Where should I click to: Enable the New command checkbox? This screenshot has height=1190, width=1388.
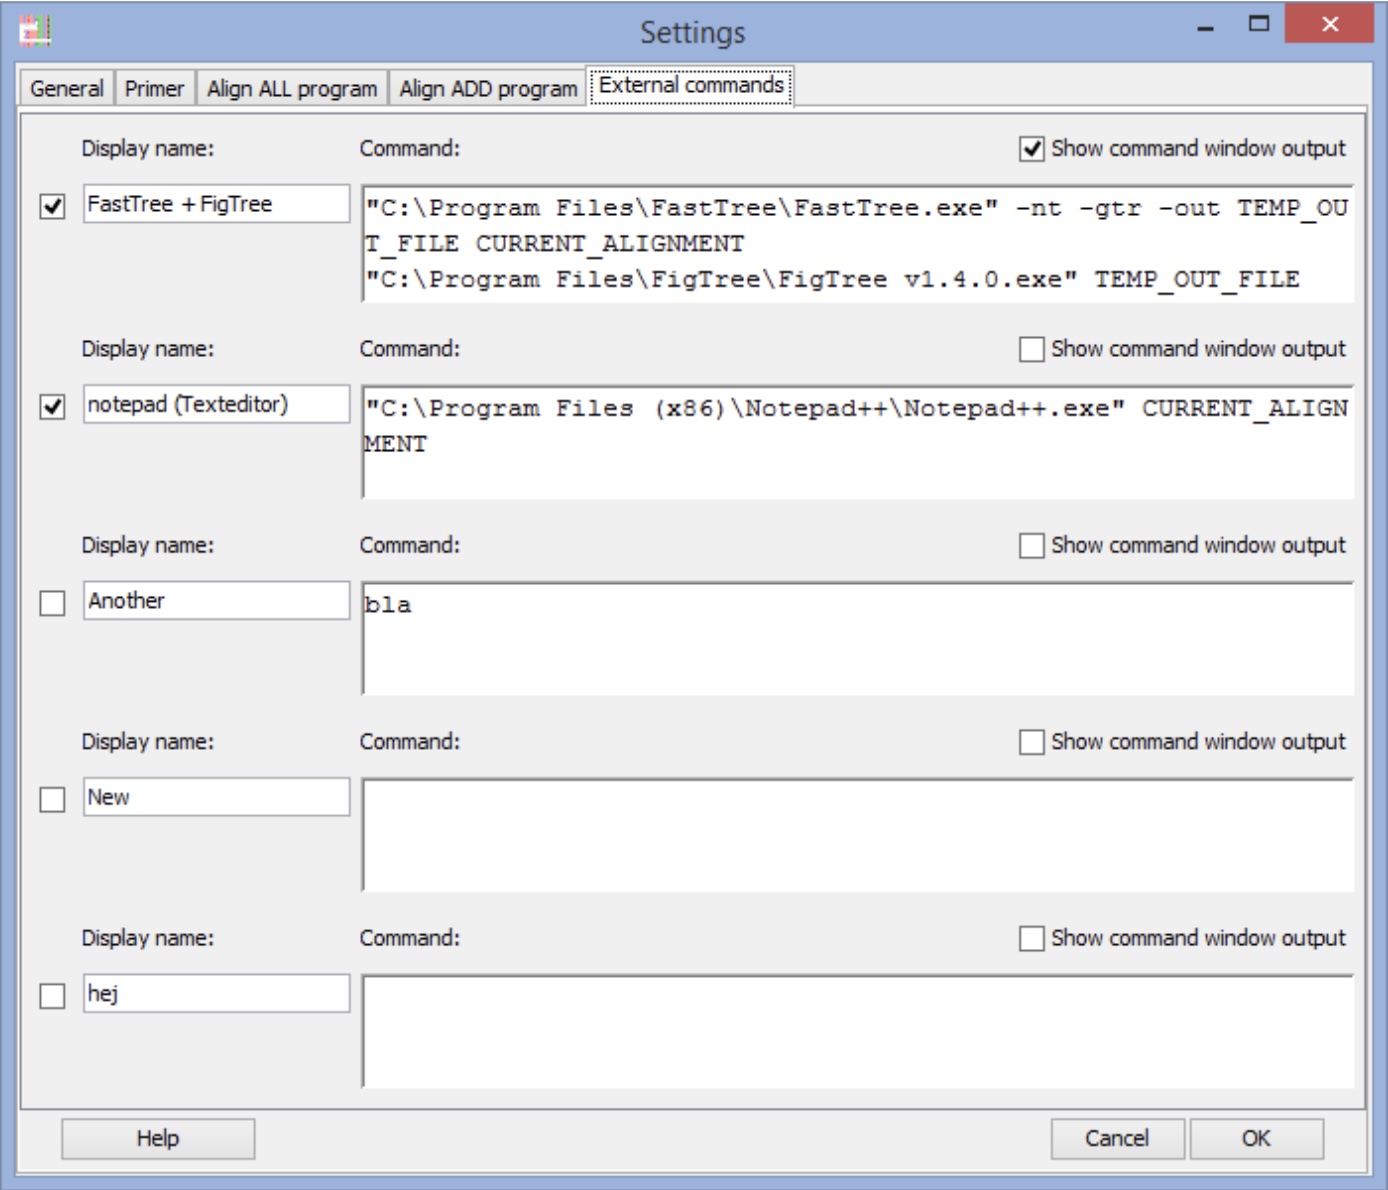click(52, 800)
